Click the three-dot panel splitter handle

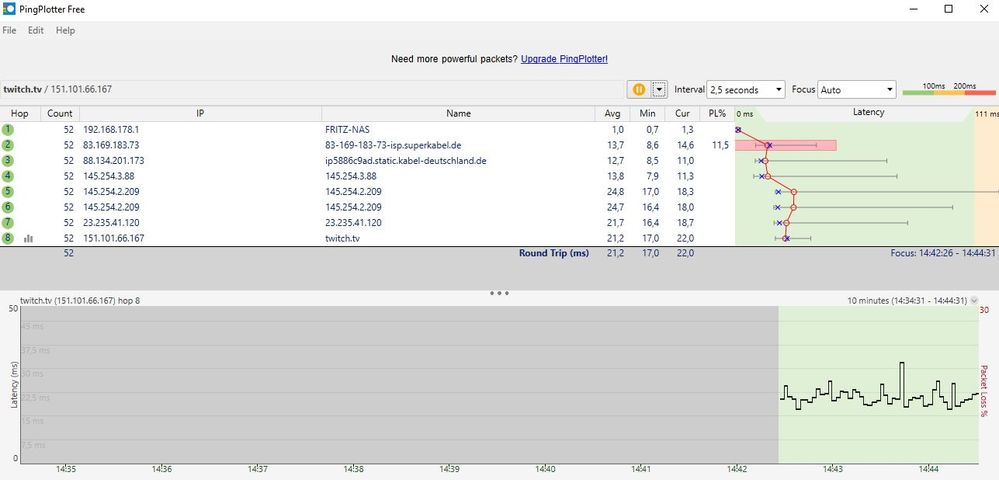(499, 293)
